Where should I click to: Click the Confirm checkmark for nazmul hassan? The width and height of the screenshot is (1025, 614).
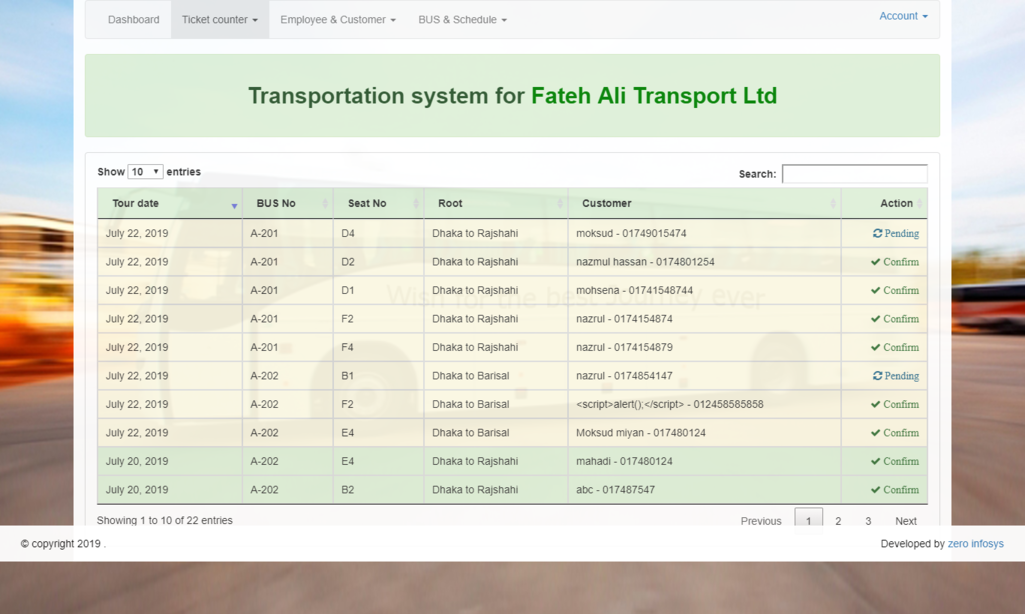876,262
